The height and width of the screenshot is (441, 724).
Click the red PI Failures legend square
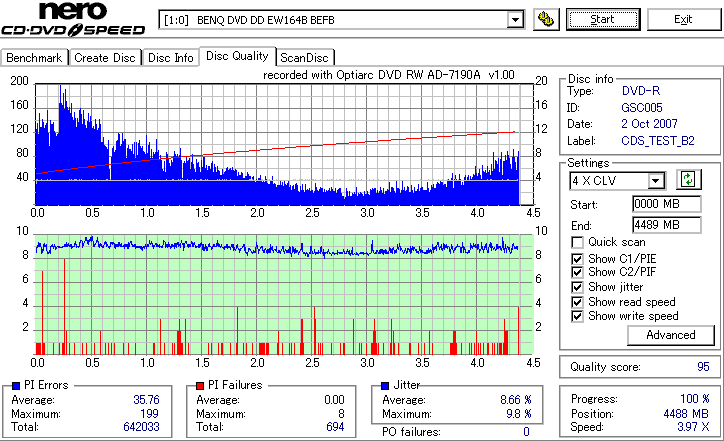coord(200,386)
